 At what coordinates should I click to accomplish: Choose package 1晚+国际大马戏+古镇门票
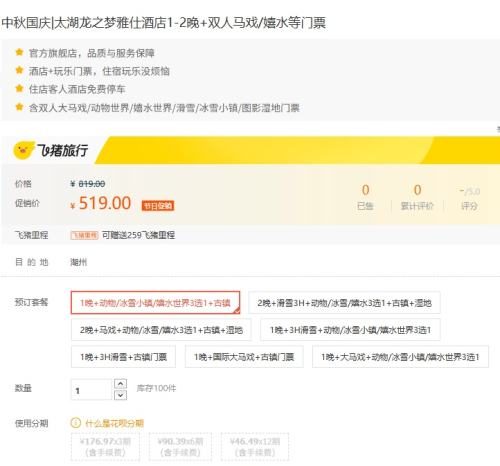coord(244,357)
